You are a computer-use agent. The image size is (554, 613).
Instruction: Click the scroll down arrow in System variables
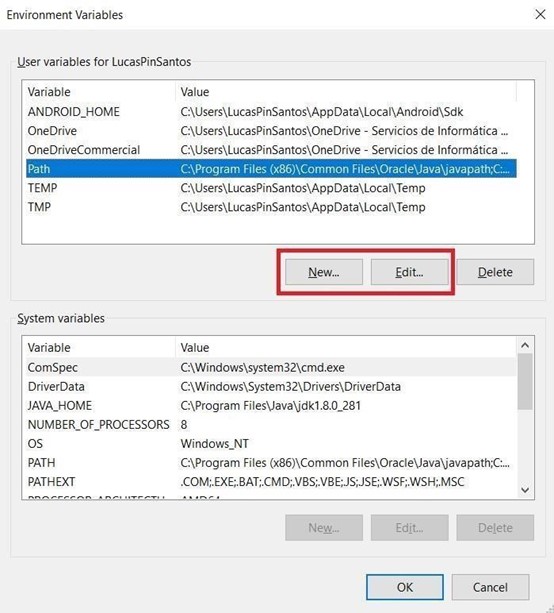pyautogui.click(x=525, y=490)
